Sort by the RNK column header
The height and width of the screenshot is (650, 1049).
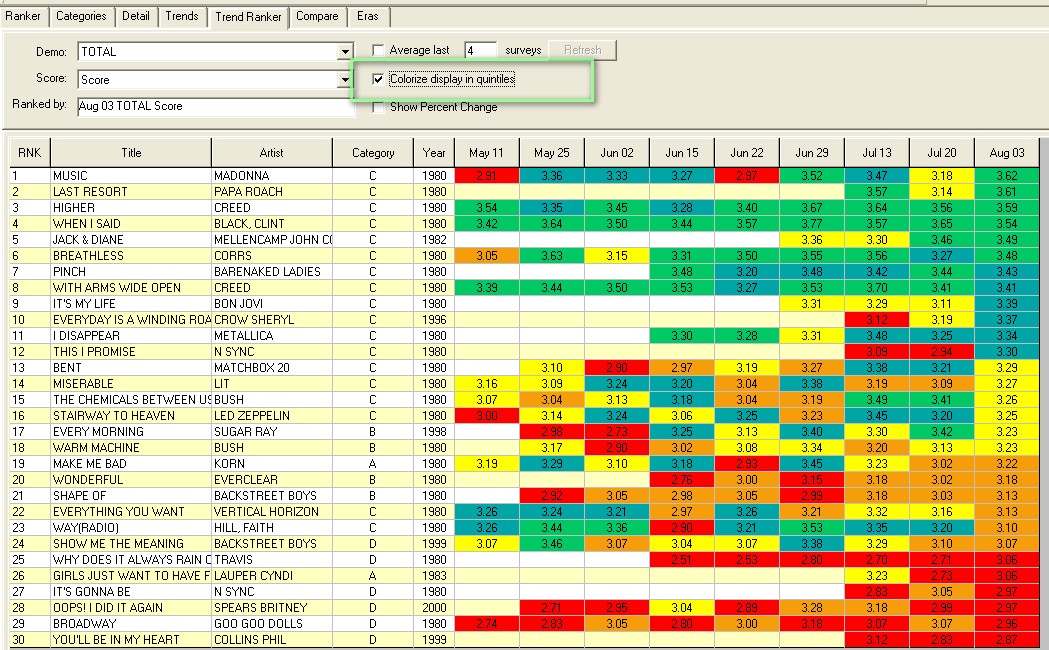(29, 153)
